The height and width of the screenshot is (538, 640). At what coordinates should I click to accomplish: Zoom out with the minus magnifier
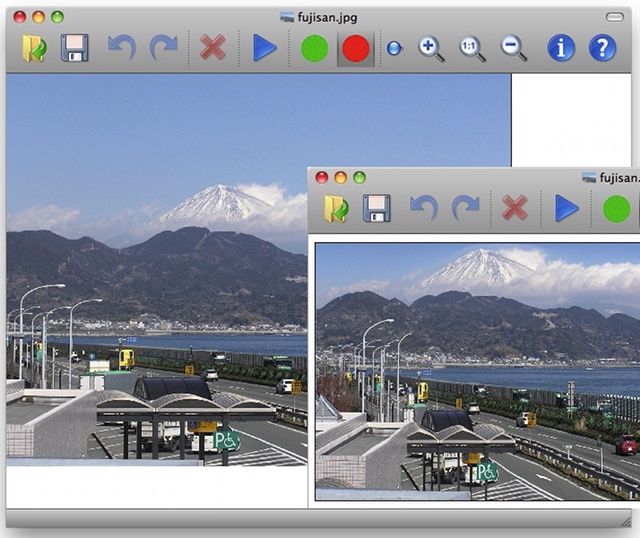point(513,49)
